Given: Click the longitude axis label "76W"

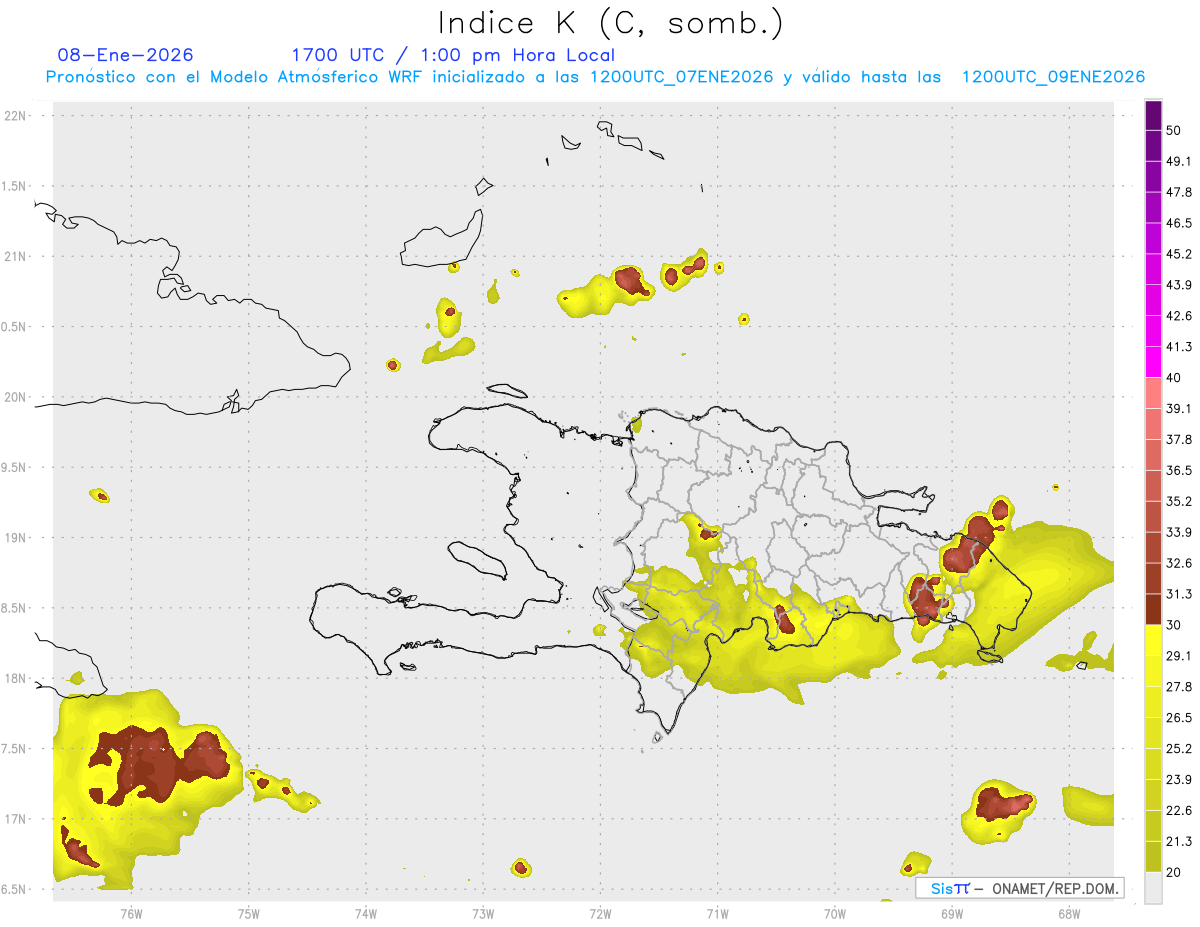Looking at the screenshot, I should point(131,913).
